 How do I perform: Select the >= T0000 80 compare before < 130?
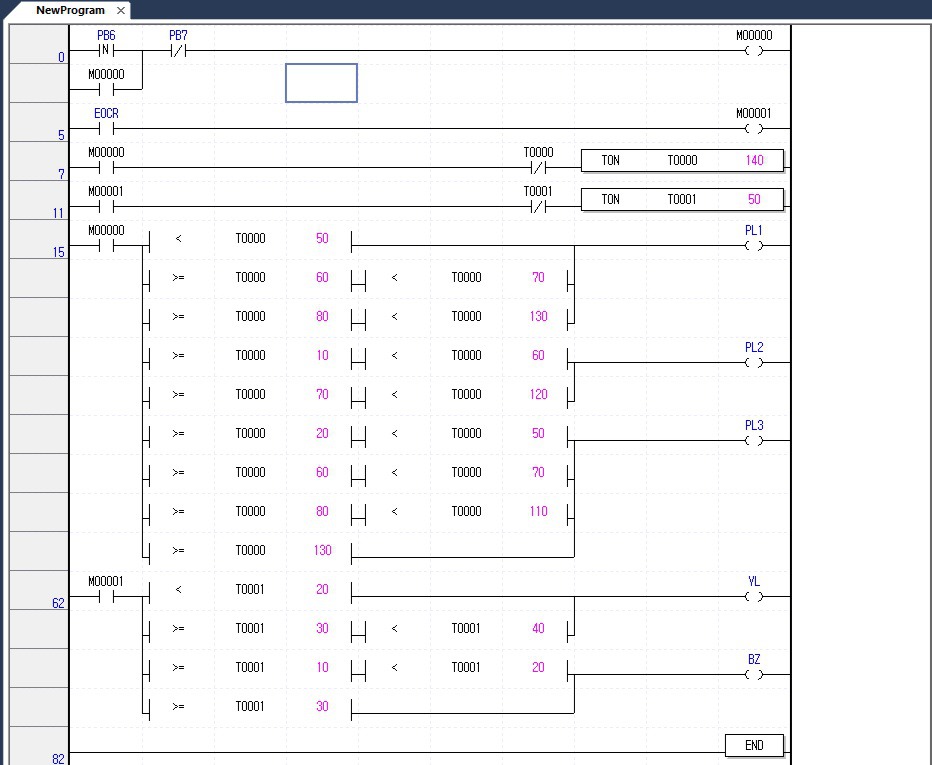pyautogui.click(x=250, y=317)
